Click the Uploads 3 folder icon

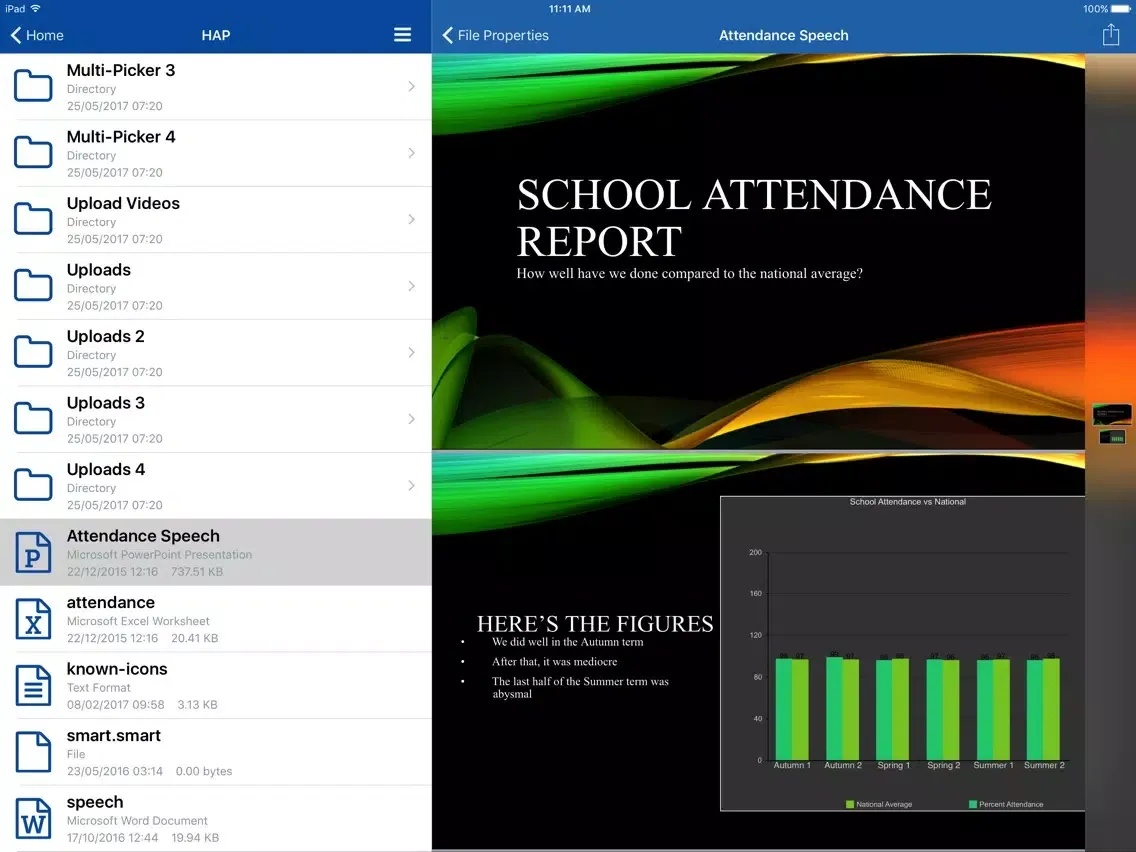tap(33, 419)
